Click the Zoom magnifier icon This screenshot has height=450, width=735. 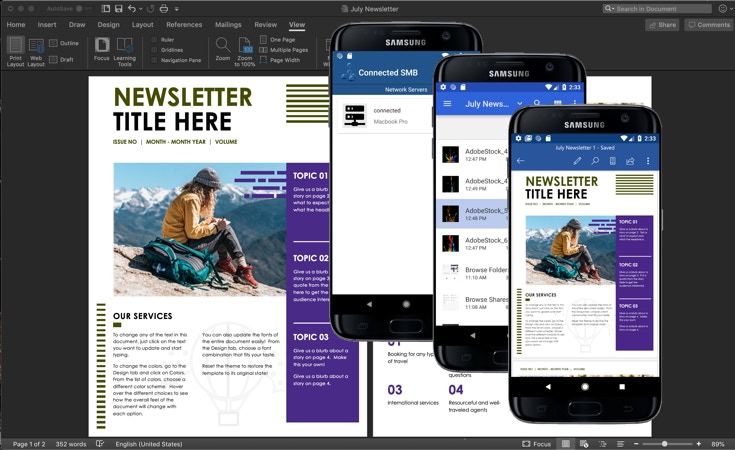click(x=223, y=46)
